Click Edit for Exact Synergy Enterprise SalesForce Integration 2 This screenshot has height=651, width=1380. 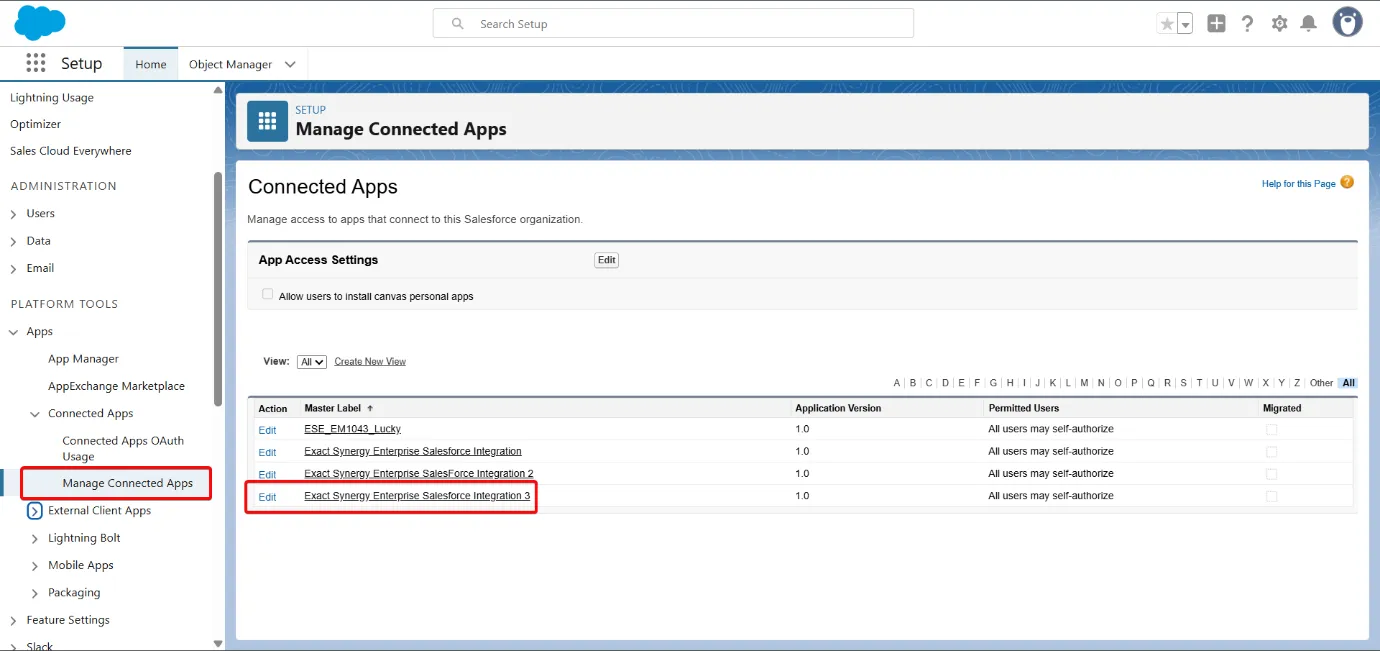(x=267, y=475)
